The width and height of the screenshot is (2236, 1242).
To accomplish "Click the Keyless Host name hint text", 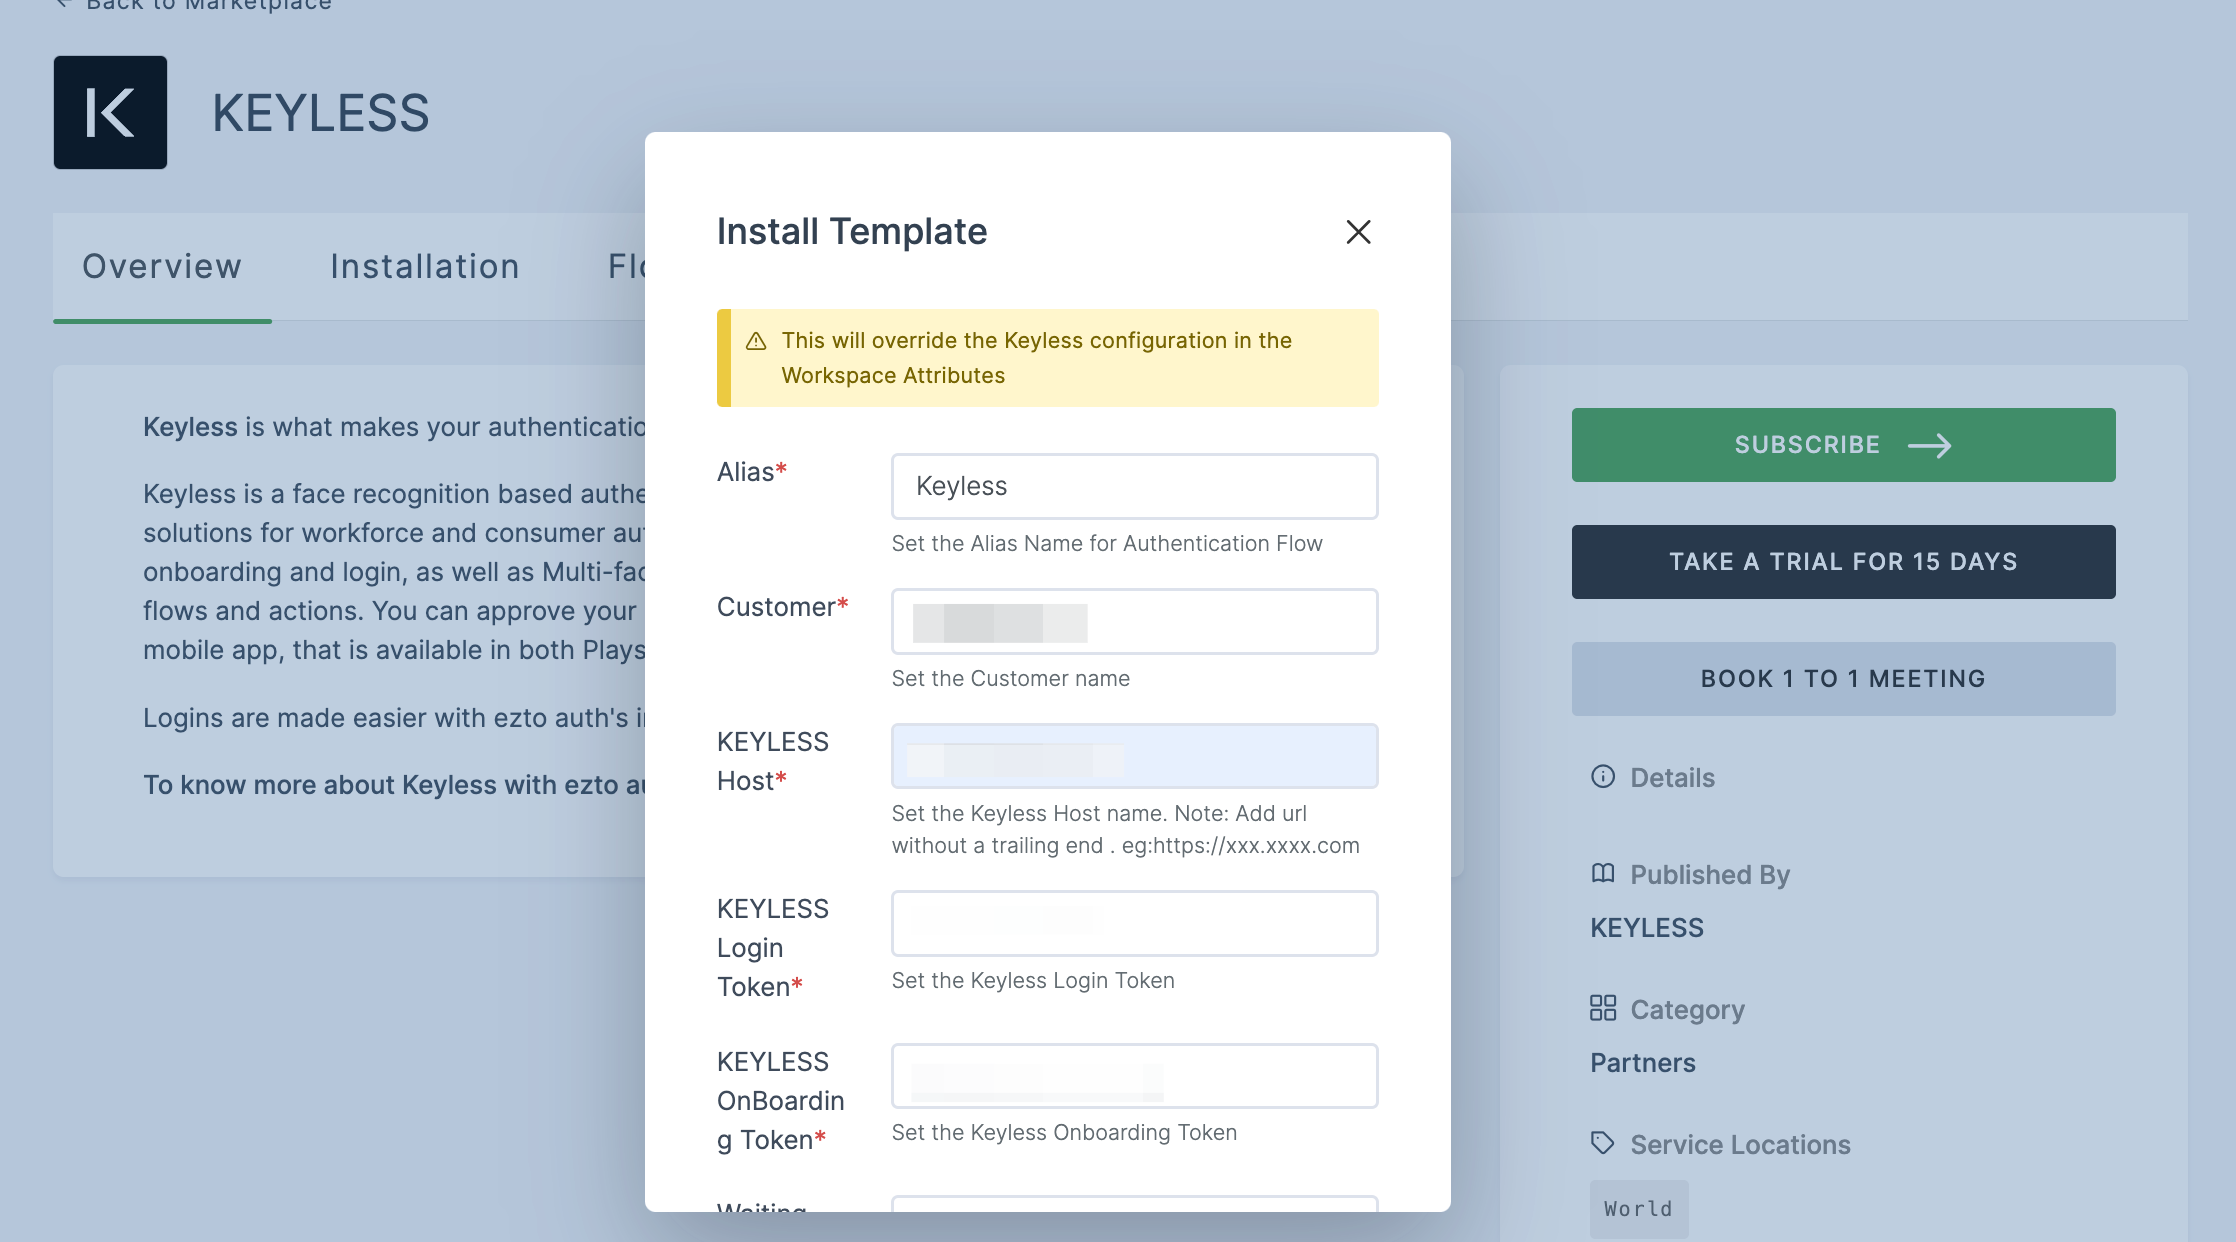I will (x=1125, y=830).
